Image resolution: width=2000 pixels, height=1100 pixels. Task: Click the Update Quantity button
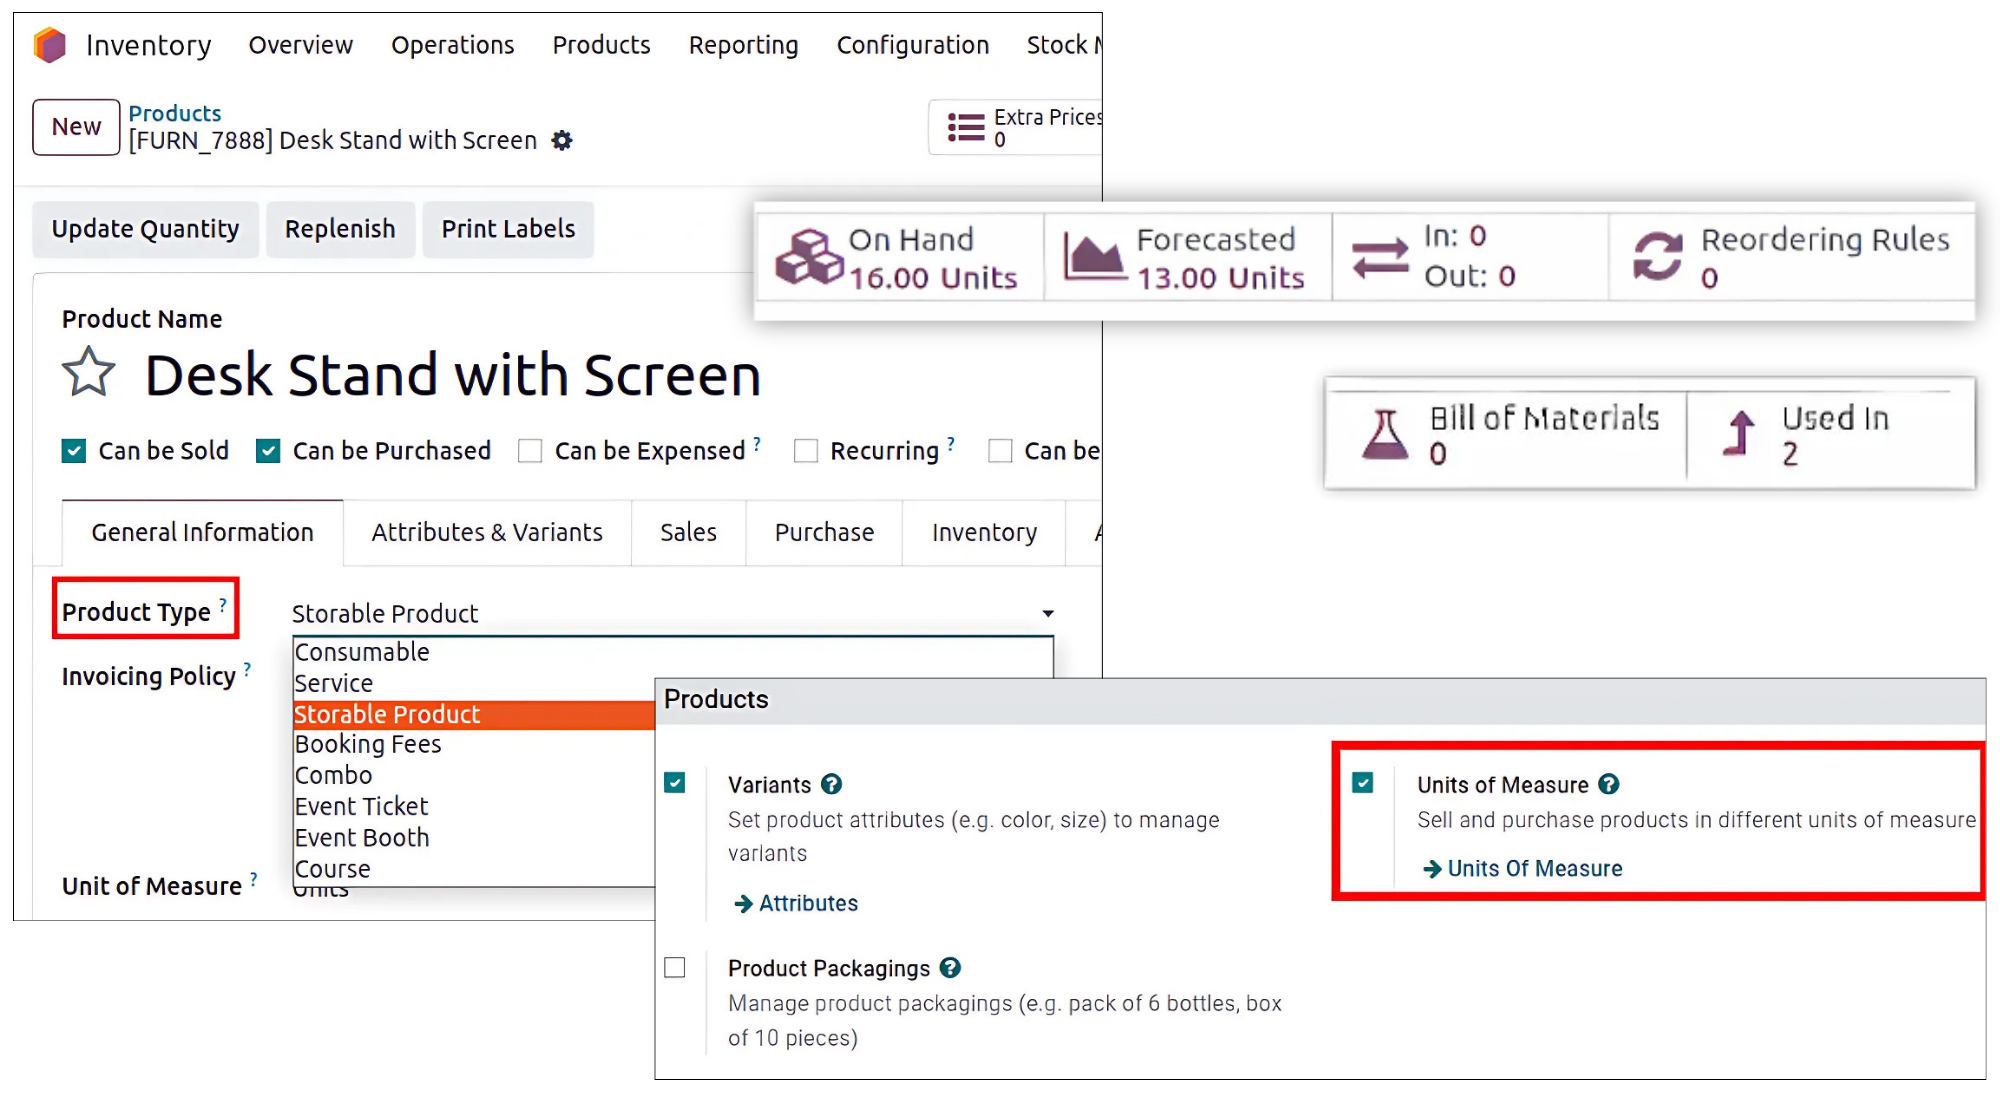pyautogui.click(x=146, y=229)
